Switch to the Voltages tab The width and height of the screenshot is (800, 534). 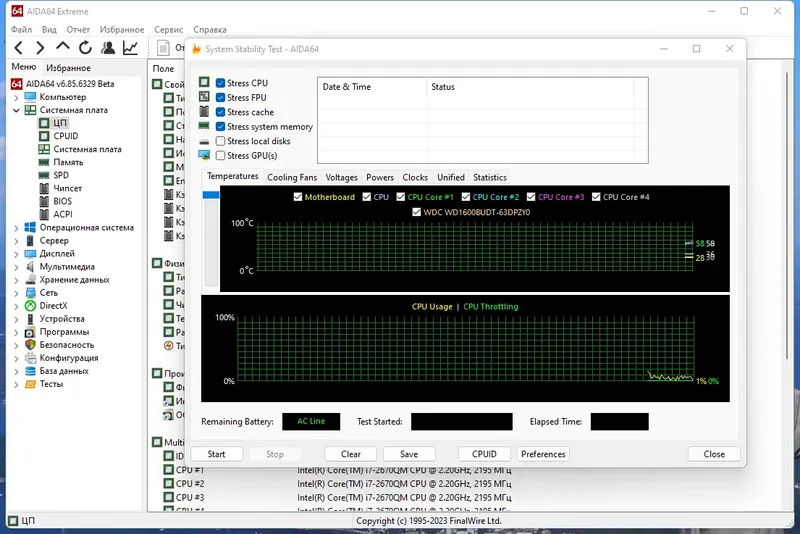click(341, 177)
